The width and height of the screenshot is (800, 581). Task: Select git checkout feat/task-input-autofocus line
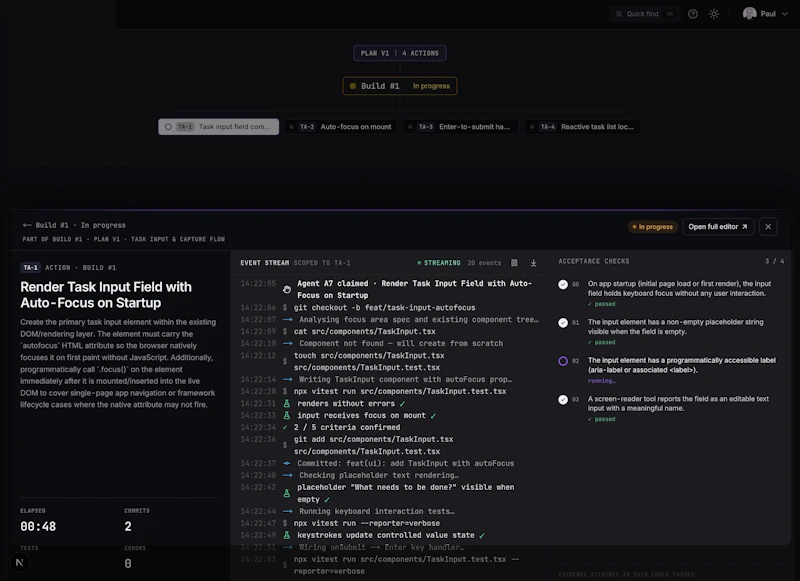coord(384,308)
